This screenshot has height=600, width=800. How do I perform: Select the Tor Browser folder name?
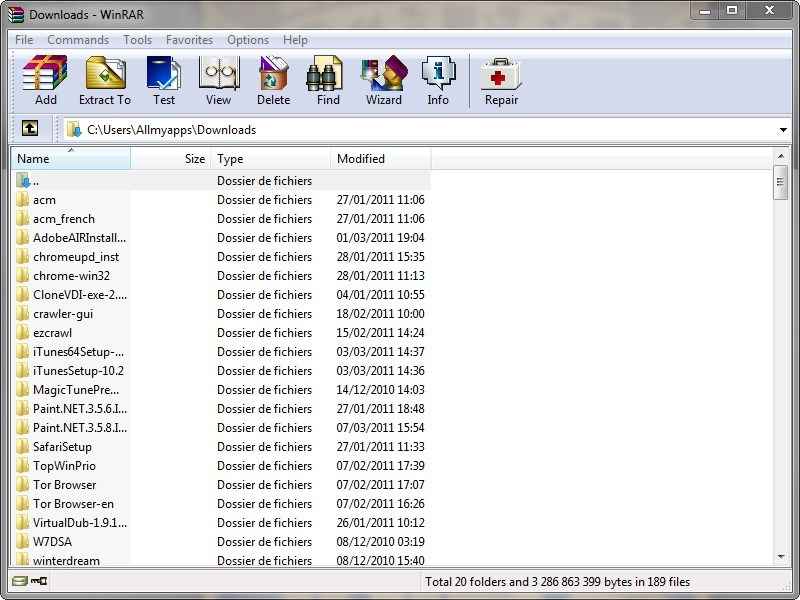pyautogui.click(x=64, y=485)
